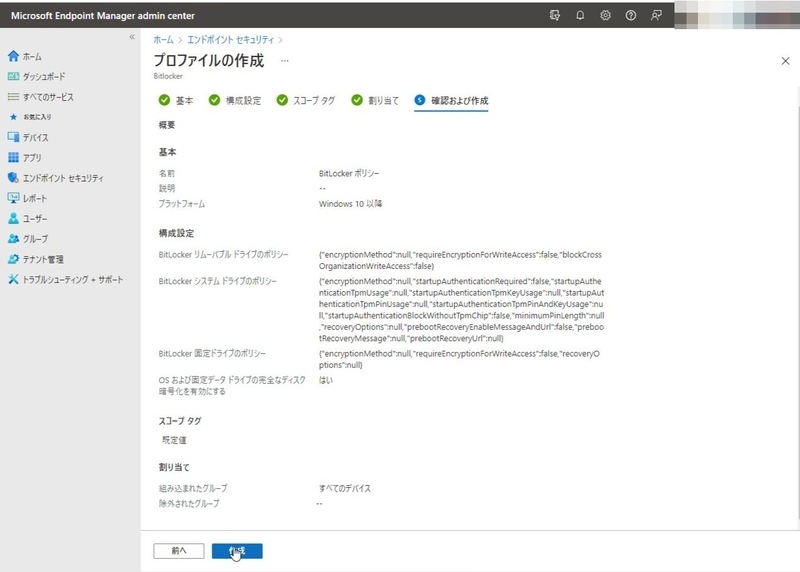This screenshot has height=572, width=800.
Task: Open テナント管理 icon in sidebar
Action: click(13, 259)
